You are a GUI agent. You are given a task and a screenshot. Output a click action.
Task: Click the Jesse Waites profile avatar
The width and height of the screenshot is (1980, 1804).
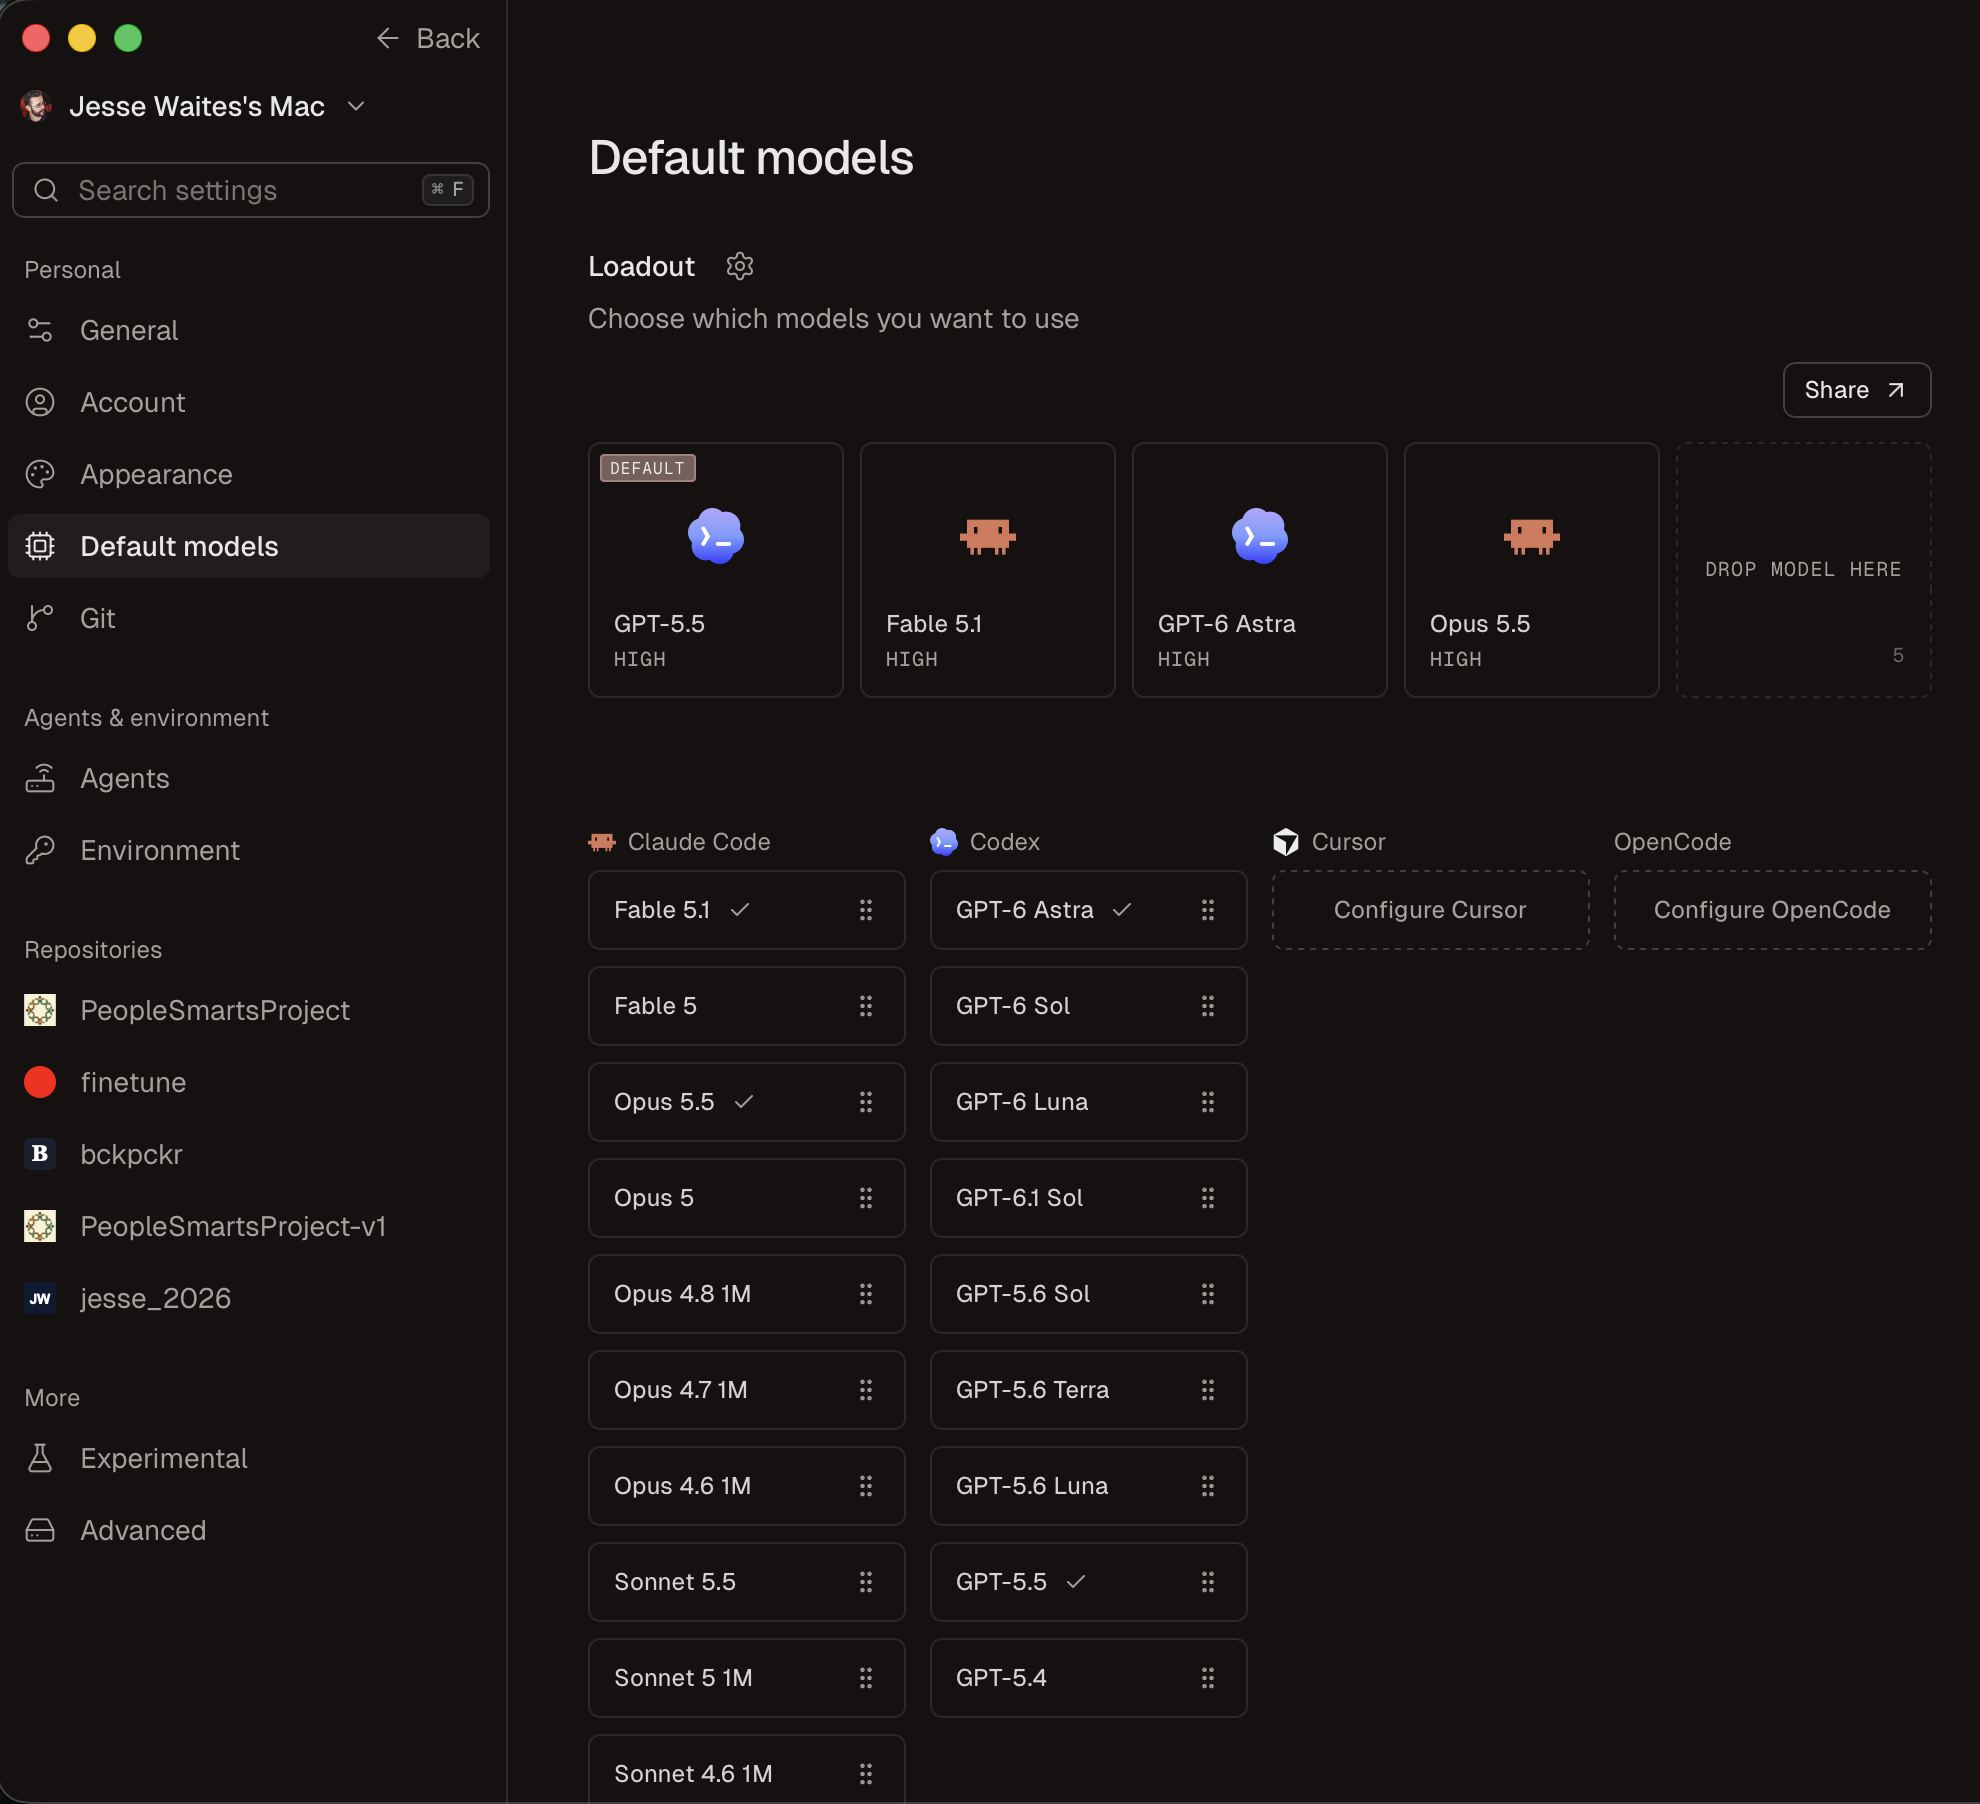[x=36, y=106]
